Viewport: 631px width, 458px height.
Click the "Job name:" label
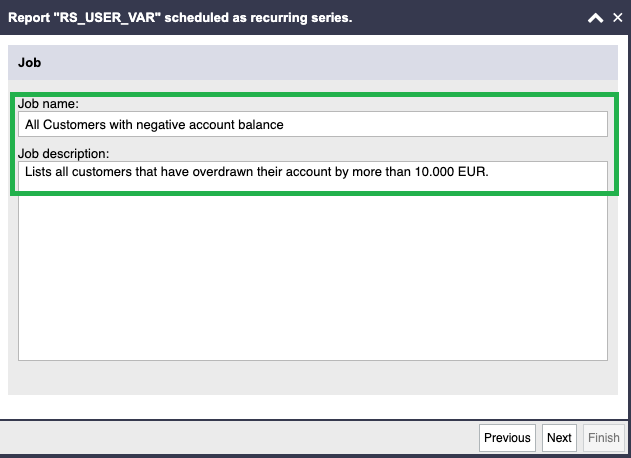point(48,104)
